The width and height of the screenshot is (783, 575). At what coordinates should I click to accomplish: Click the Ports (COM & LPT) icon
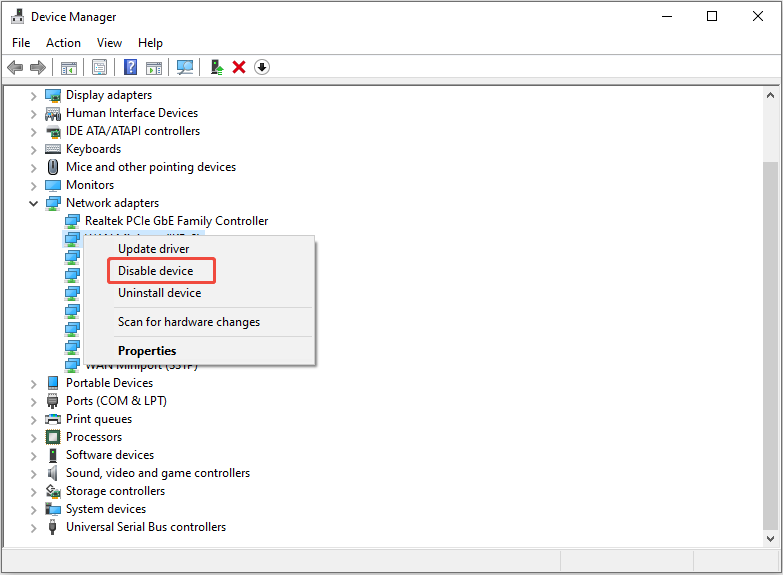pos(52,401)
